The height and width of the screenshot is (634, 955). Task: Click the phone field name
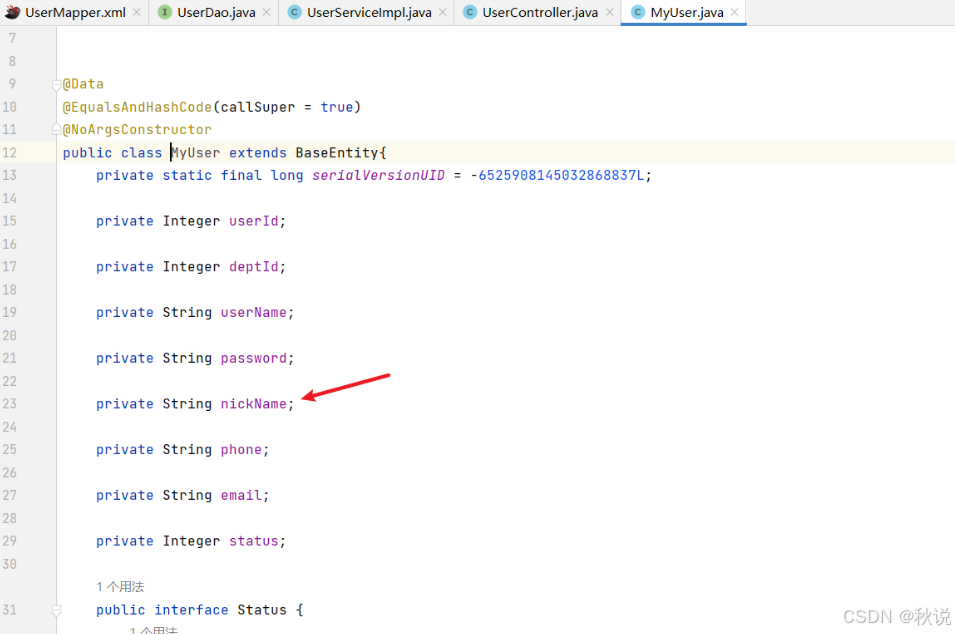(x=241, y=449)
